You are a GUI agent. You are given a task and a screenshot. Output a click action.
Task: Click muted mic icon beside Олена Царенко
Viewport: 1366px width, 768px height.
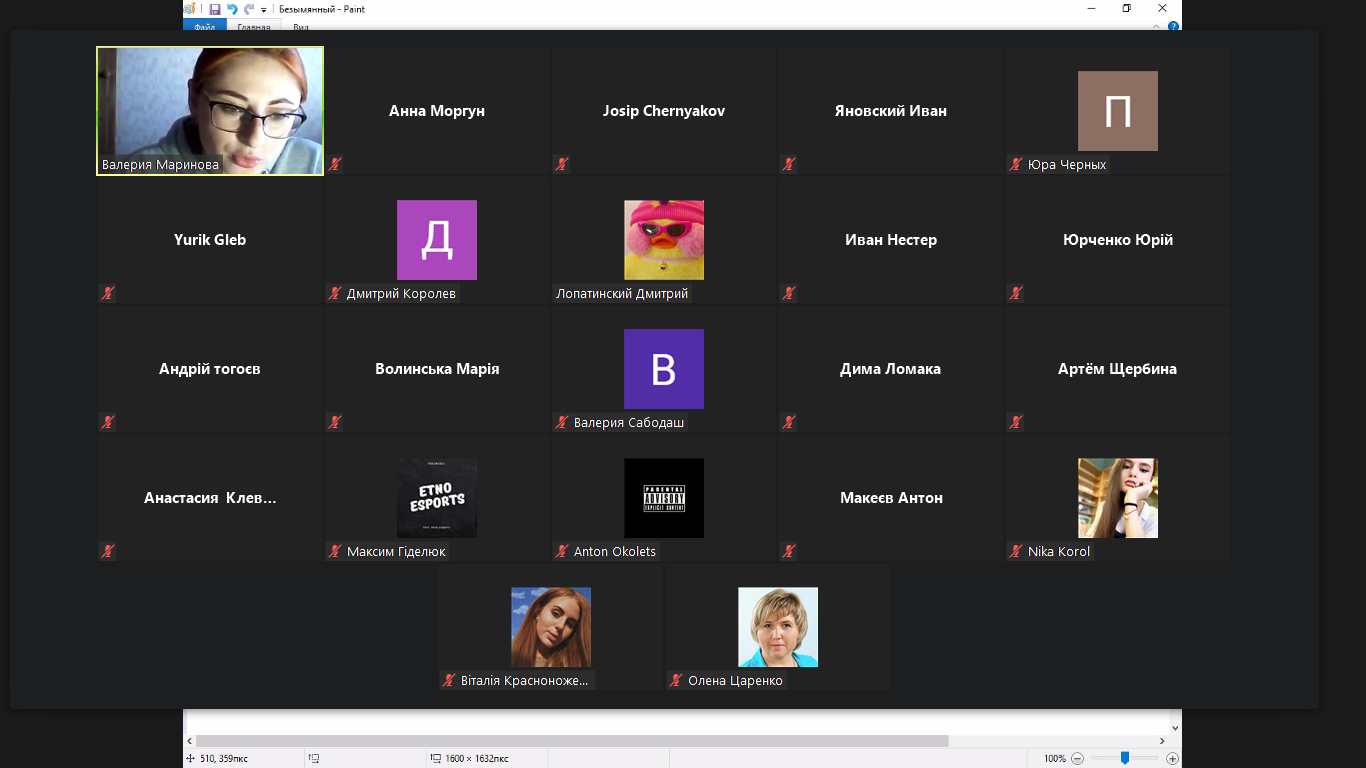pos(676,681)
